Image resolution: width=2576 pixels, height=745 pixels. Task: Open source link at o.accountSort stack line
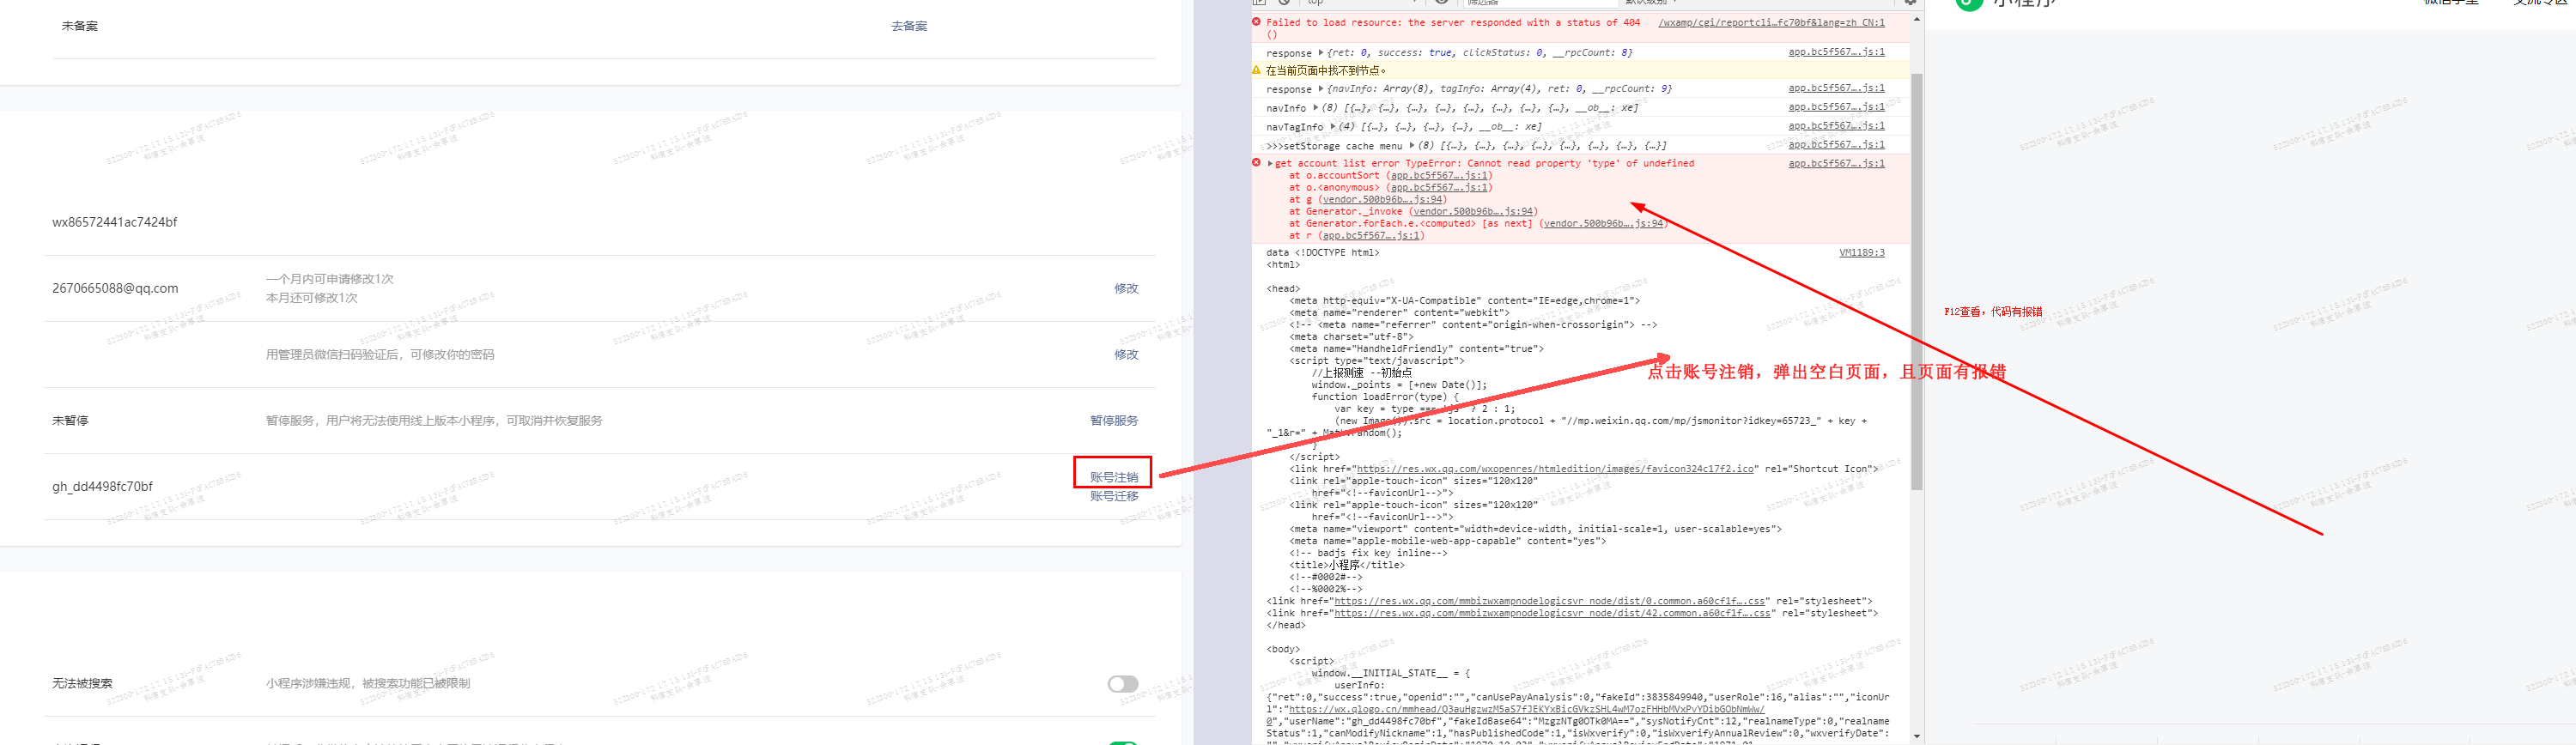click(x=1439, y=175)
